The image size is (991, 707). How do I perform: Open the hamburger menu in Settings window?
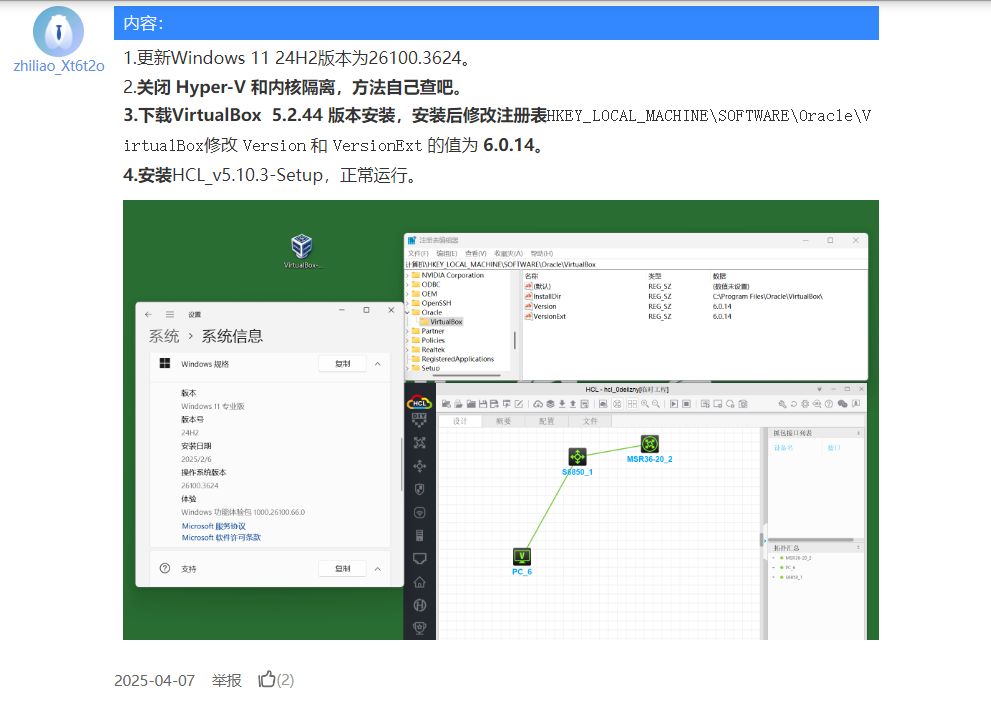pos(170,314)
